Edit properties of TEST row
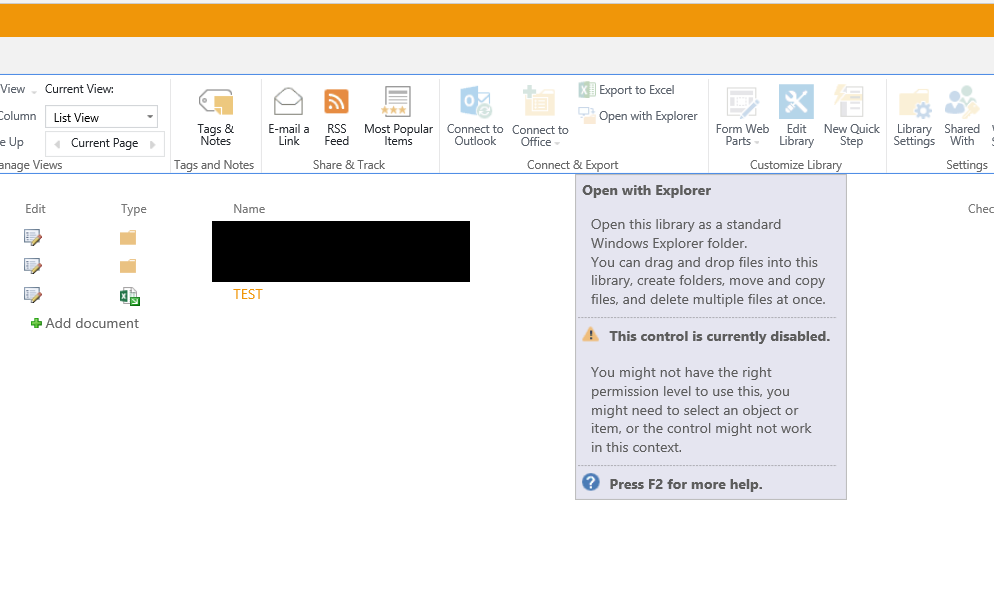The width and height of the screenshot is (994, 606). click(x=32, y=295)
